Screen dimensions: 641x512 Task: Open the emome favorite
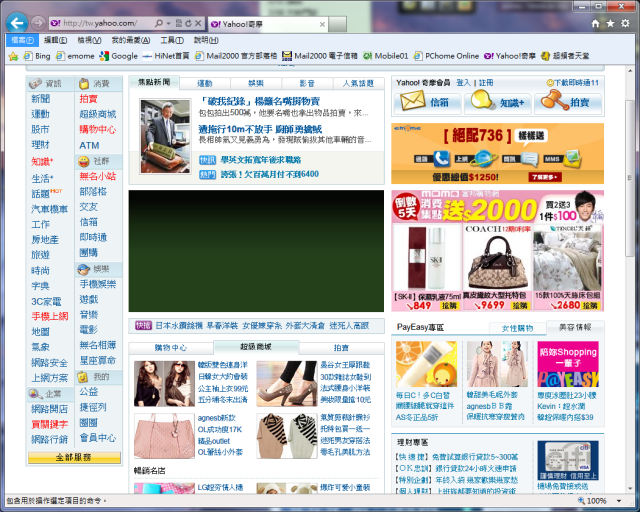(75, 56)
